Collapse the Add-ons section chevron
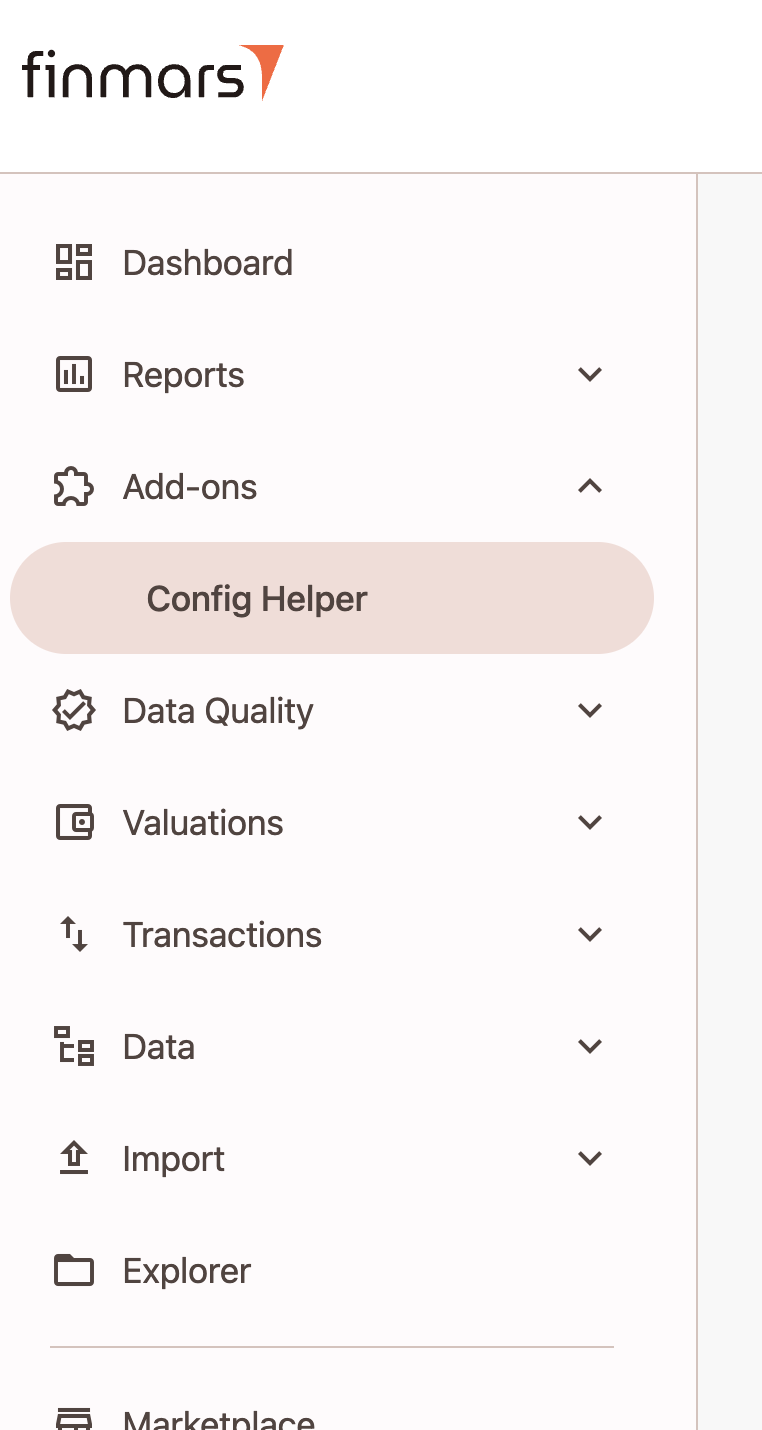The height and width of the screenshot is (1430, 762). (590, 487)
